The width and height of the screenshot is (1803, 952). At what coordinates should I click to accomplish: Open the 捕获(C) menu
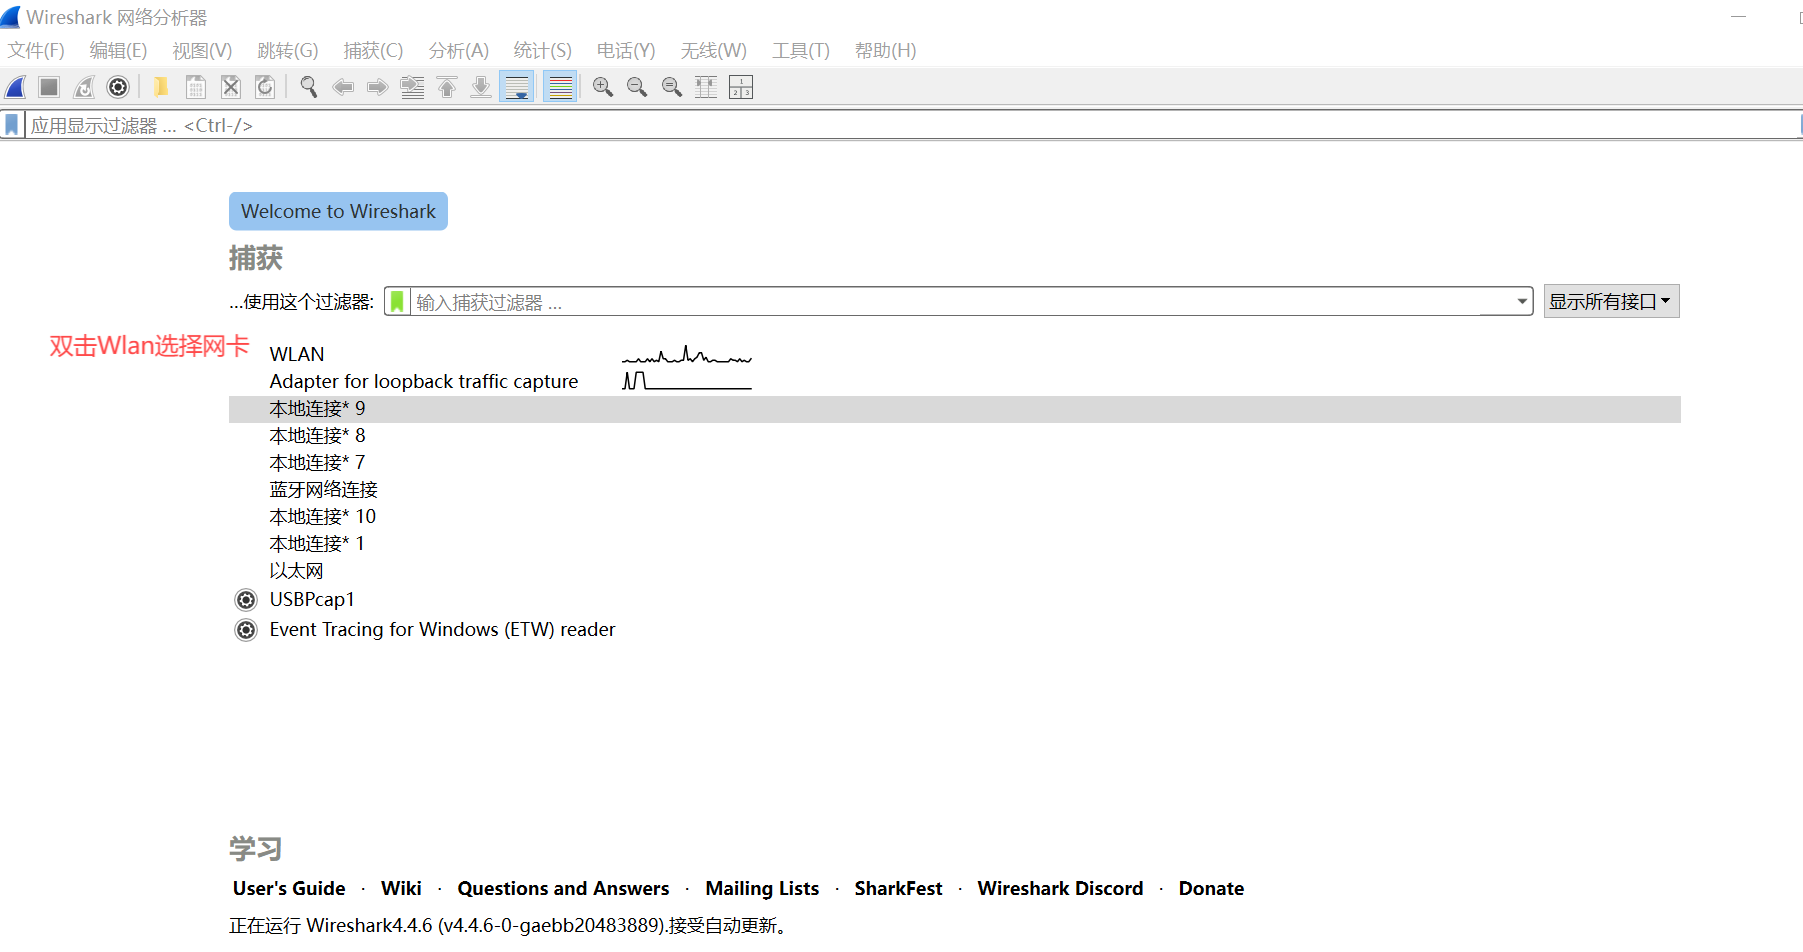(373, 50)
